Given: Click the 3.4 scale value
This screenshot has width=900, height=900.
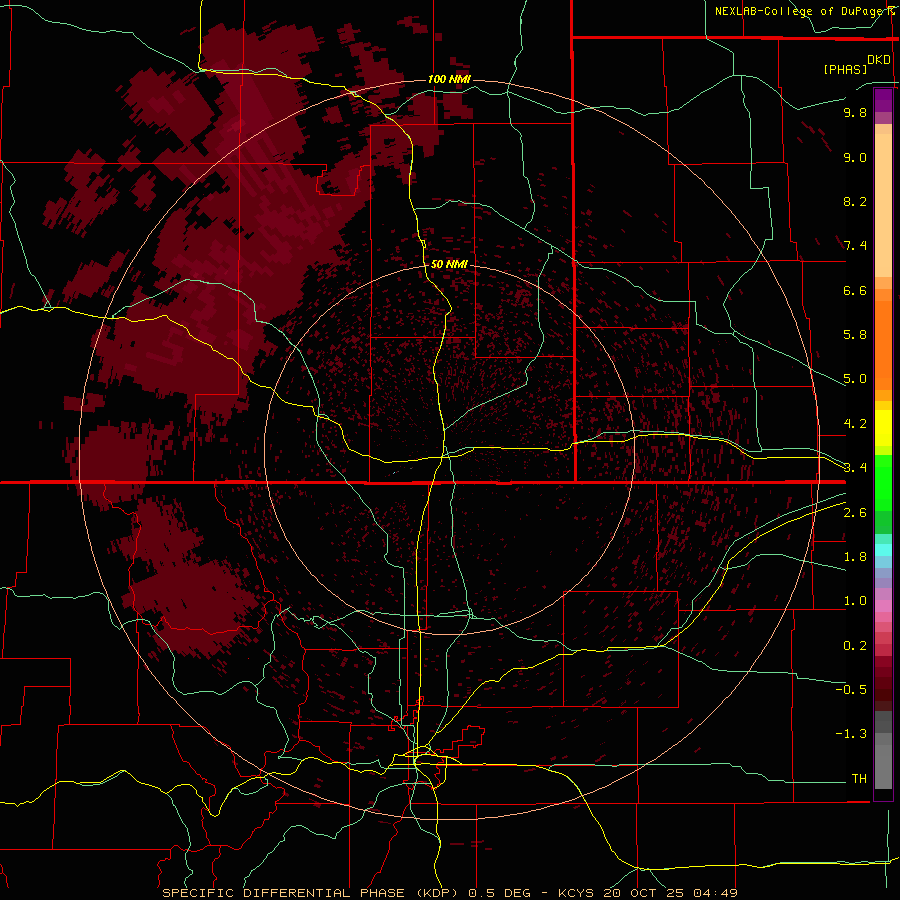Looking at the screenshot, I should [855, 468].
